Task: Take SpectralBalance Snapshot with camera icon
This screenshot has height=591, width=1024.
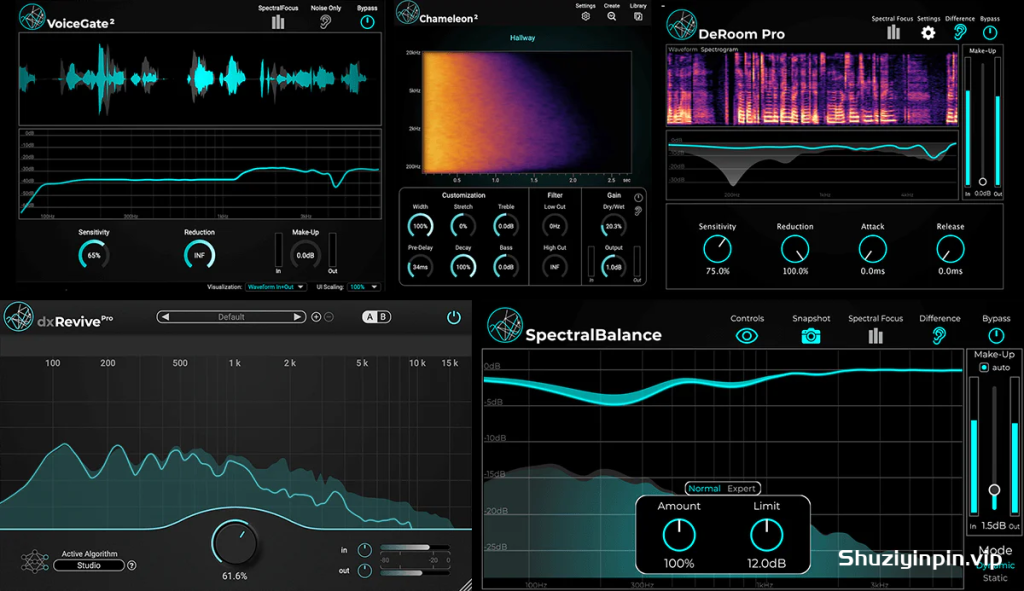Action: 810,336
